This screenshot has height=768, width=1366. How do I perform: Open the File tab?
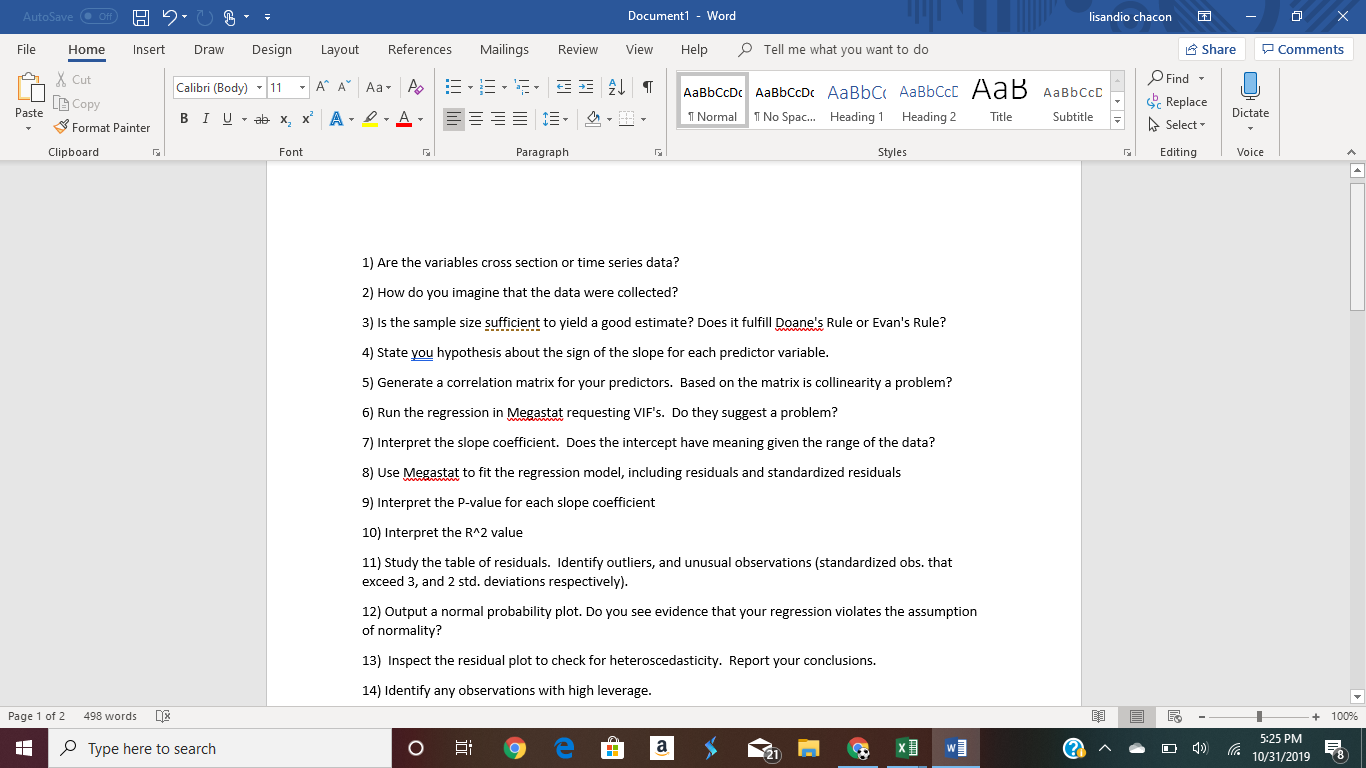(27, 49)
